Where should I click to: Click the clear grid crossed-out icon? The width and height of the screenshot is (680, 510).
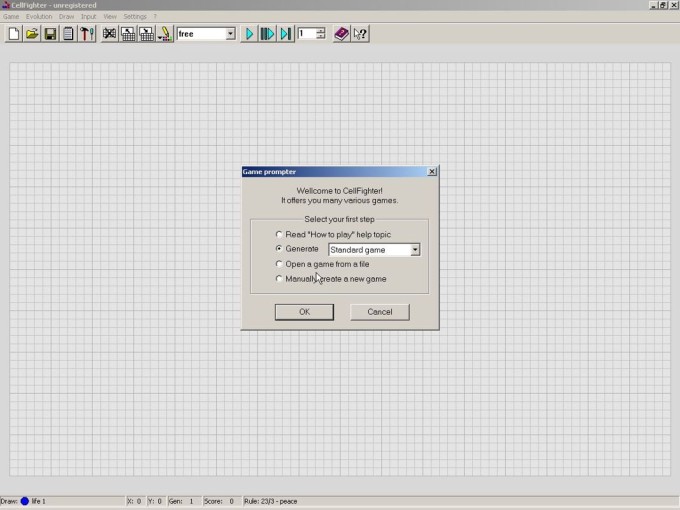[x=109, y=34]
